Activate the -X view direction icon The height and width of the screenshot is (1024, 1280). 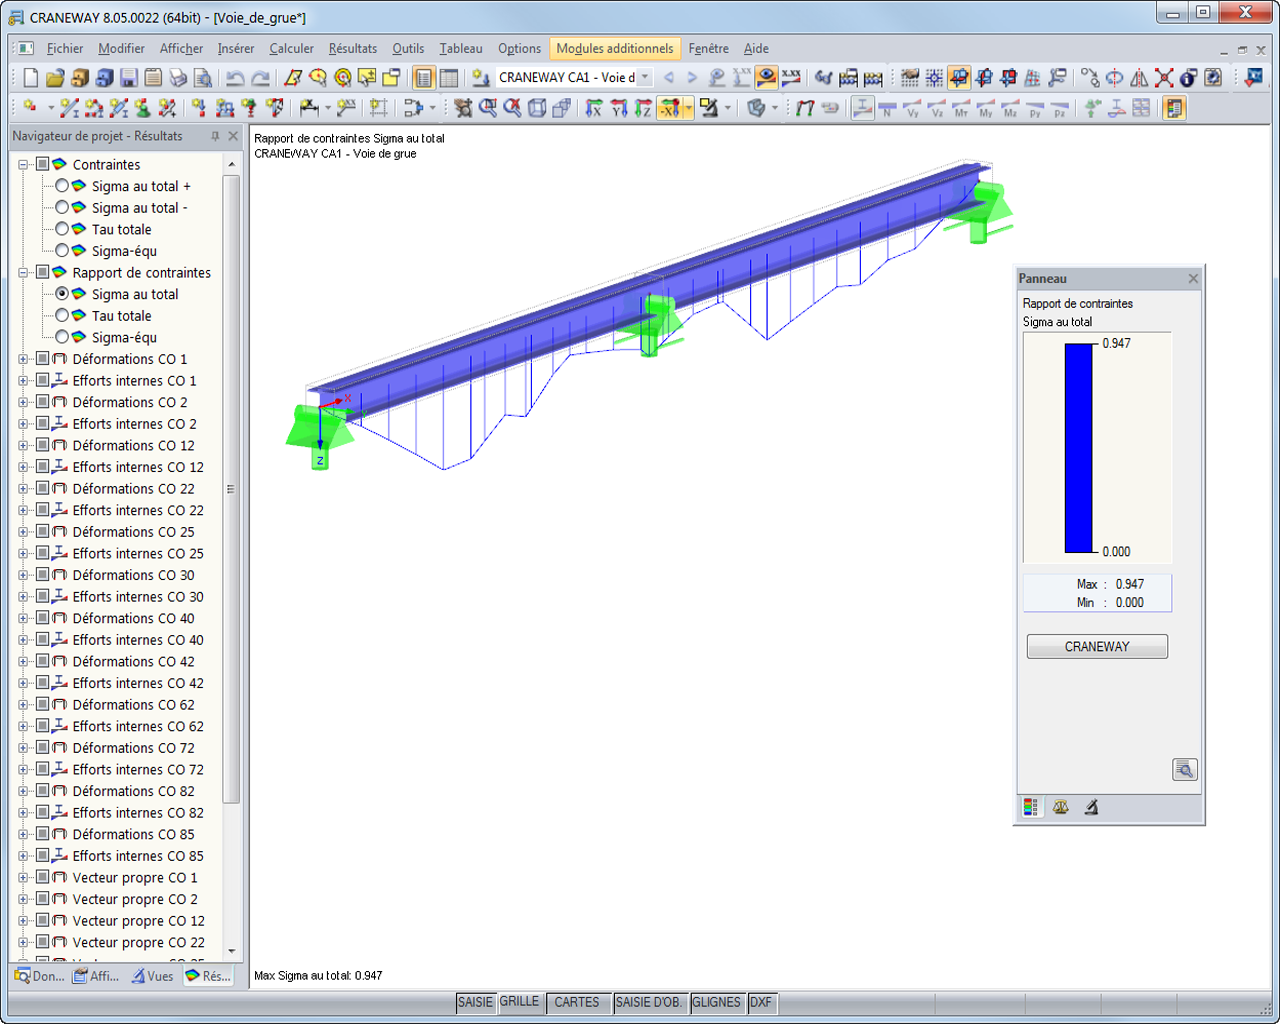pos(669,108)
